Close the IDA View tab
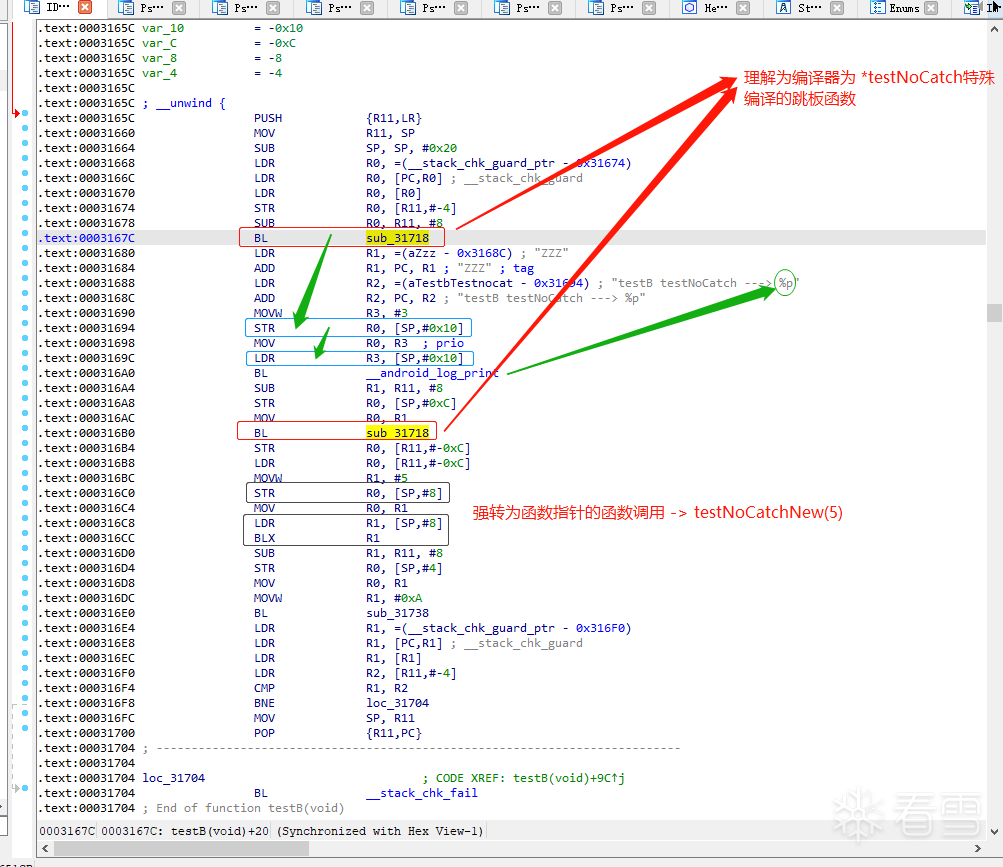The width and height of the screenshot is (1003, 867). pos(84,8)
